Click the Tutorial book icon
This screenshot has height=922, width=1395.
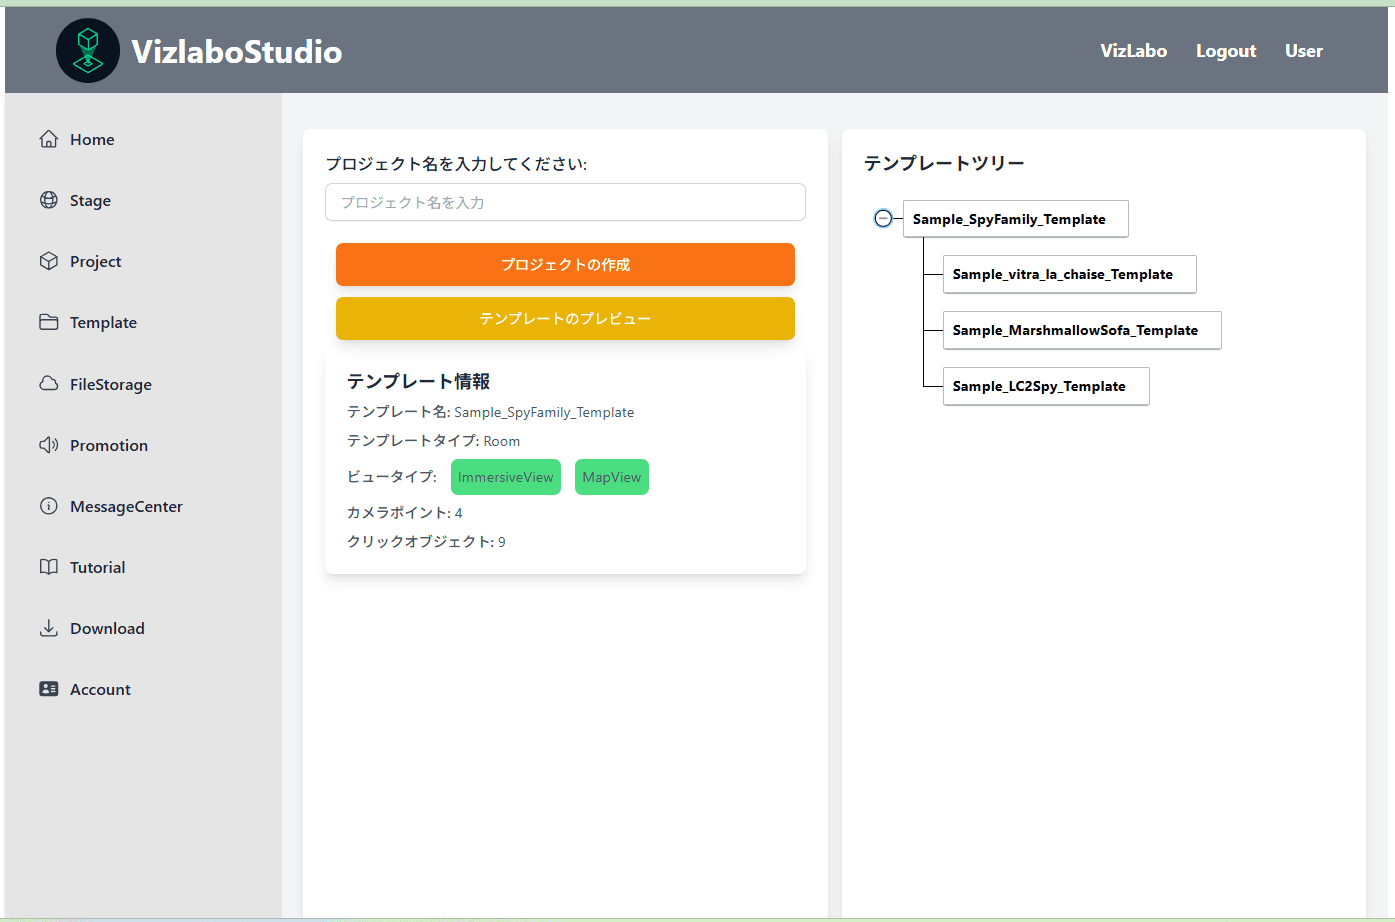point(48,567)
